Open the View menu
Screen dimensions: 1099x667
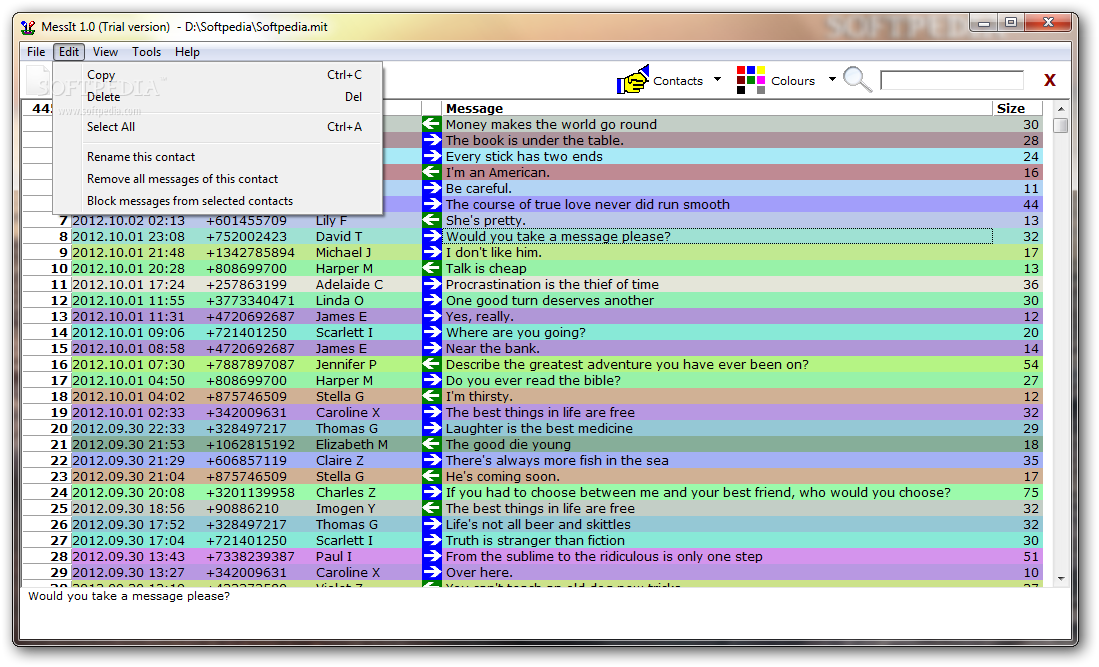(105, 52)
